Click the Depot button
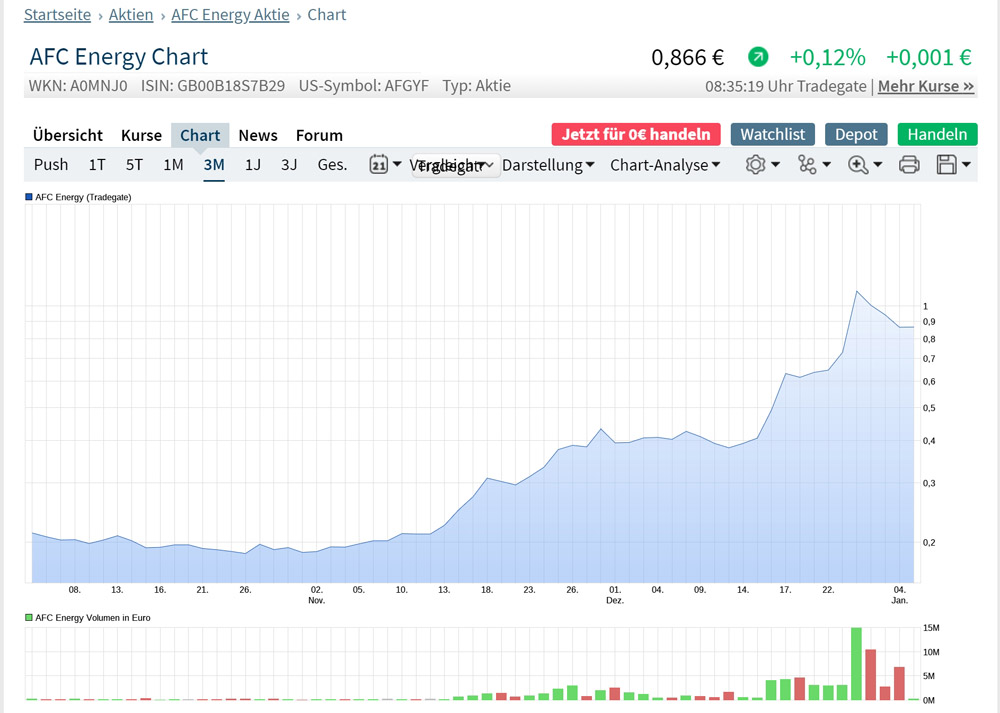The image size is (1000, 713). click(856, 134)
